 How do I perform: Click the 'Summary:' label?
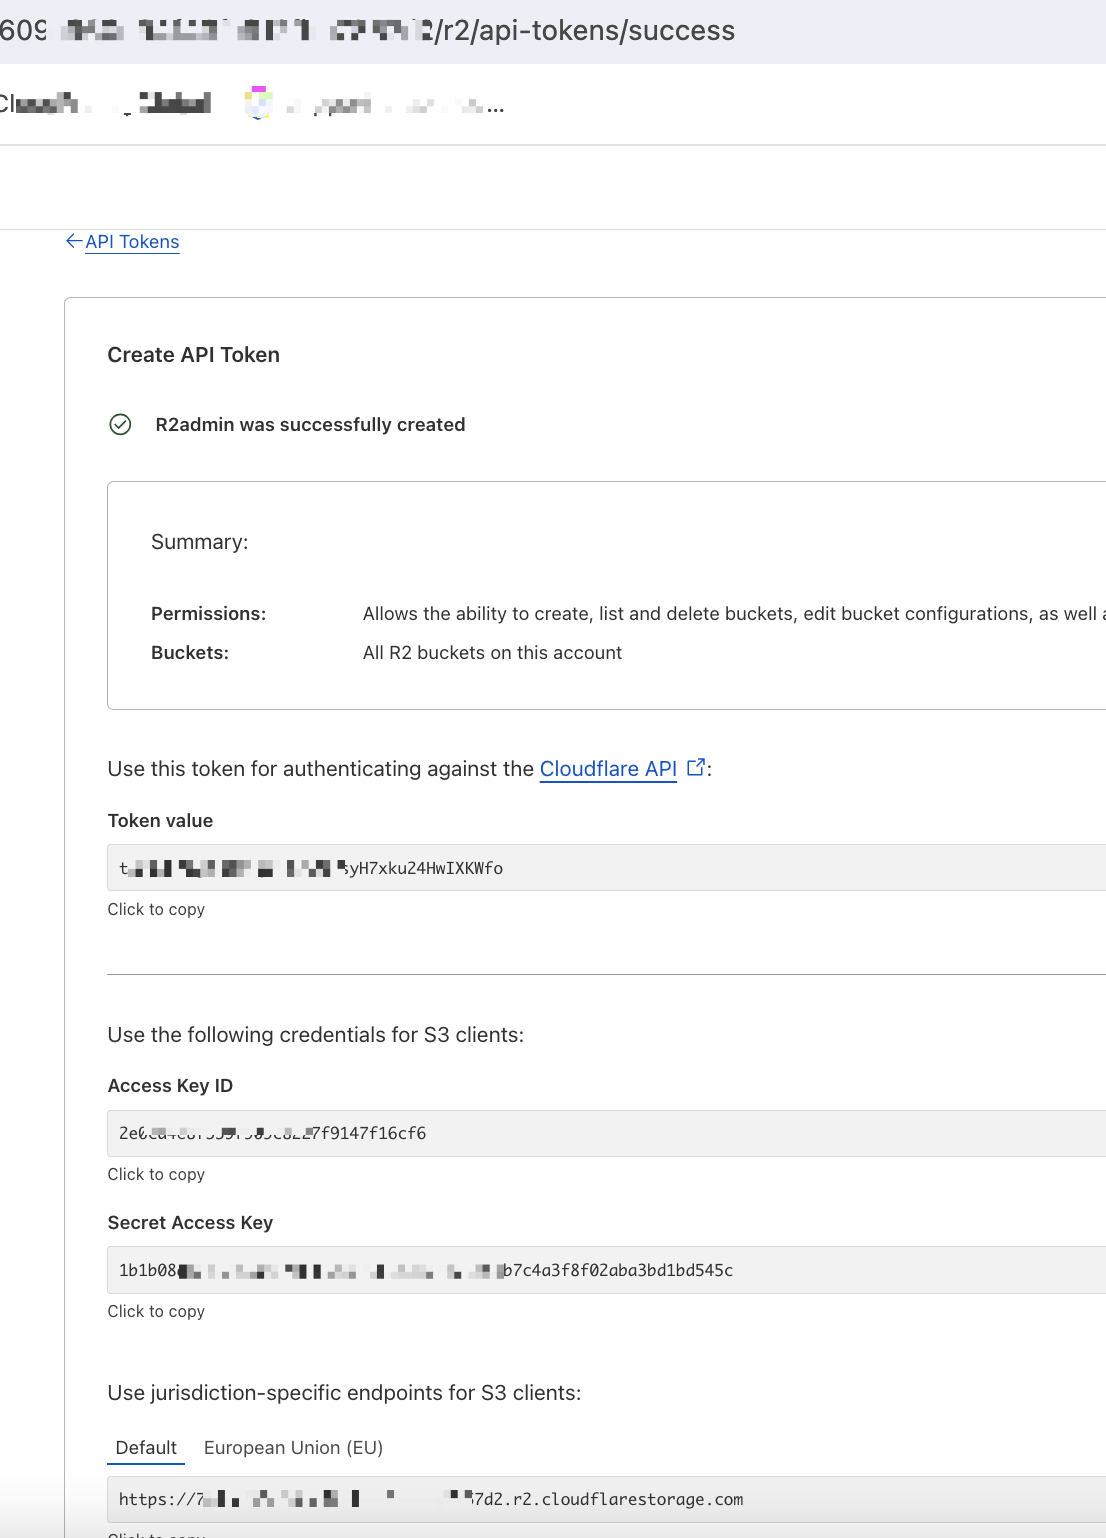coord(200,542)
